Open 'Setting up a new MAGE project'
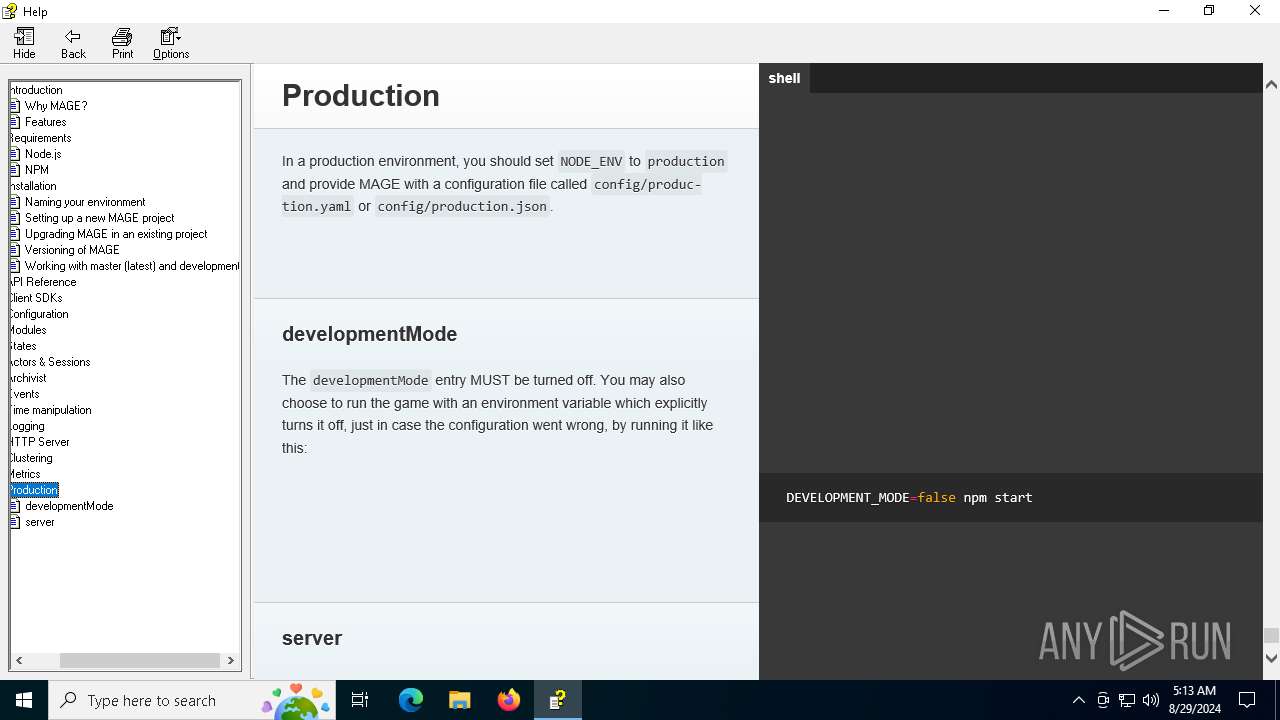1280x720 pixels. (99, 218)
